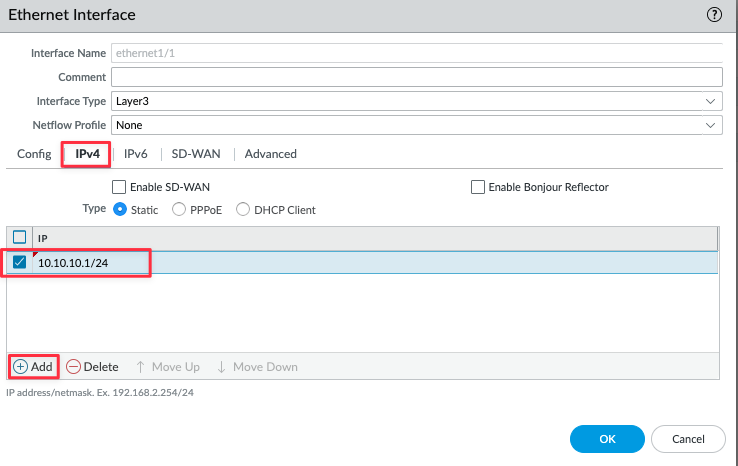Enable the Bonjour Reflector checkbox
738x466 pixels.
(478, 187)
